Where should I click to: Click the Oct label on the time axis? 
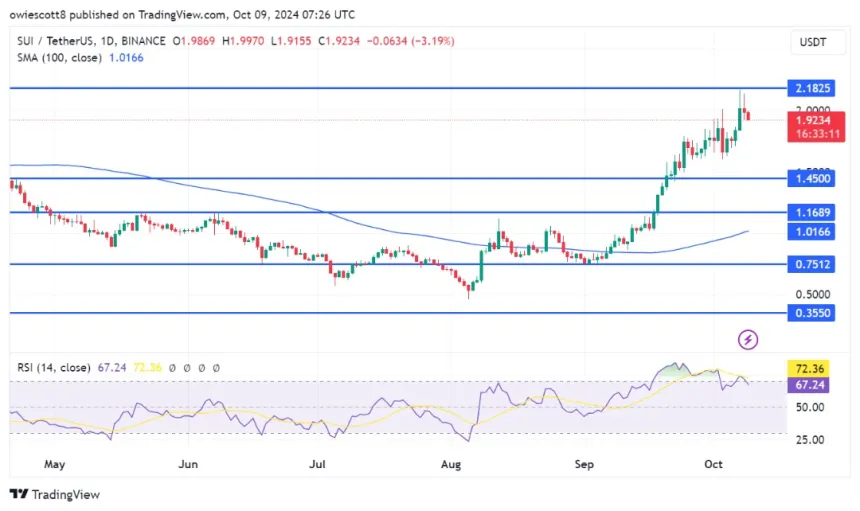(x=712, y=464)
